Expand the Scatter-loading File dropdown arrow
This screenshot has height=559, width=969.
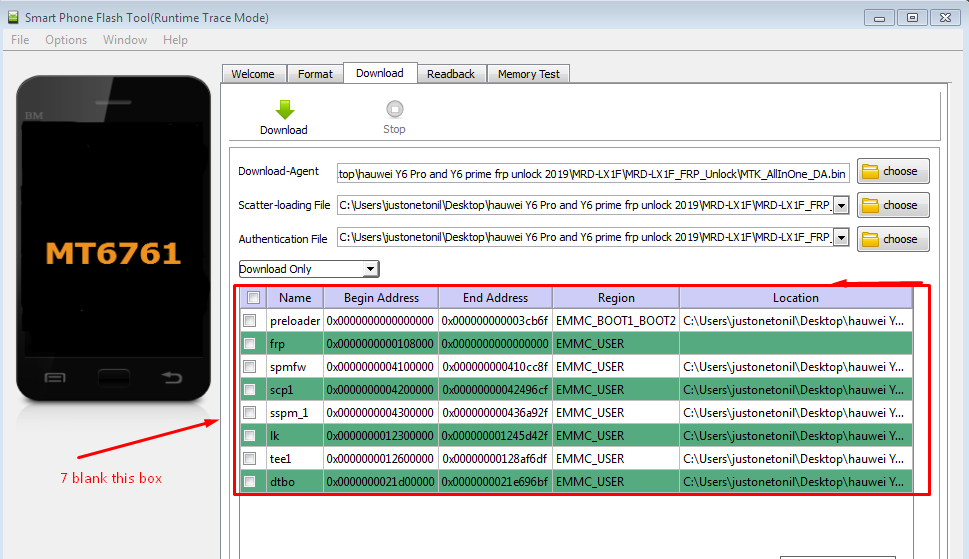click(841, 205)
